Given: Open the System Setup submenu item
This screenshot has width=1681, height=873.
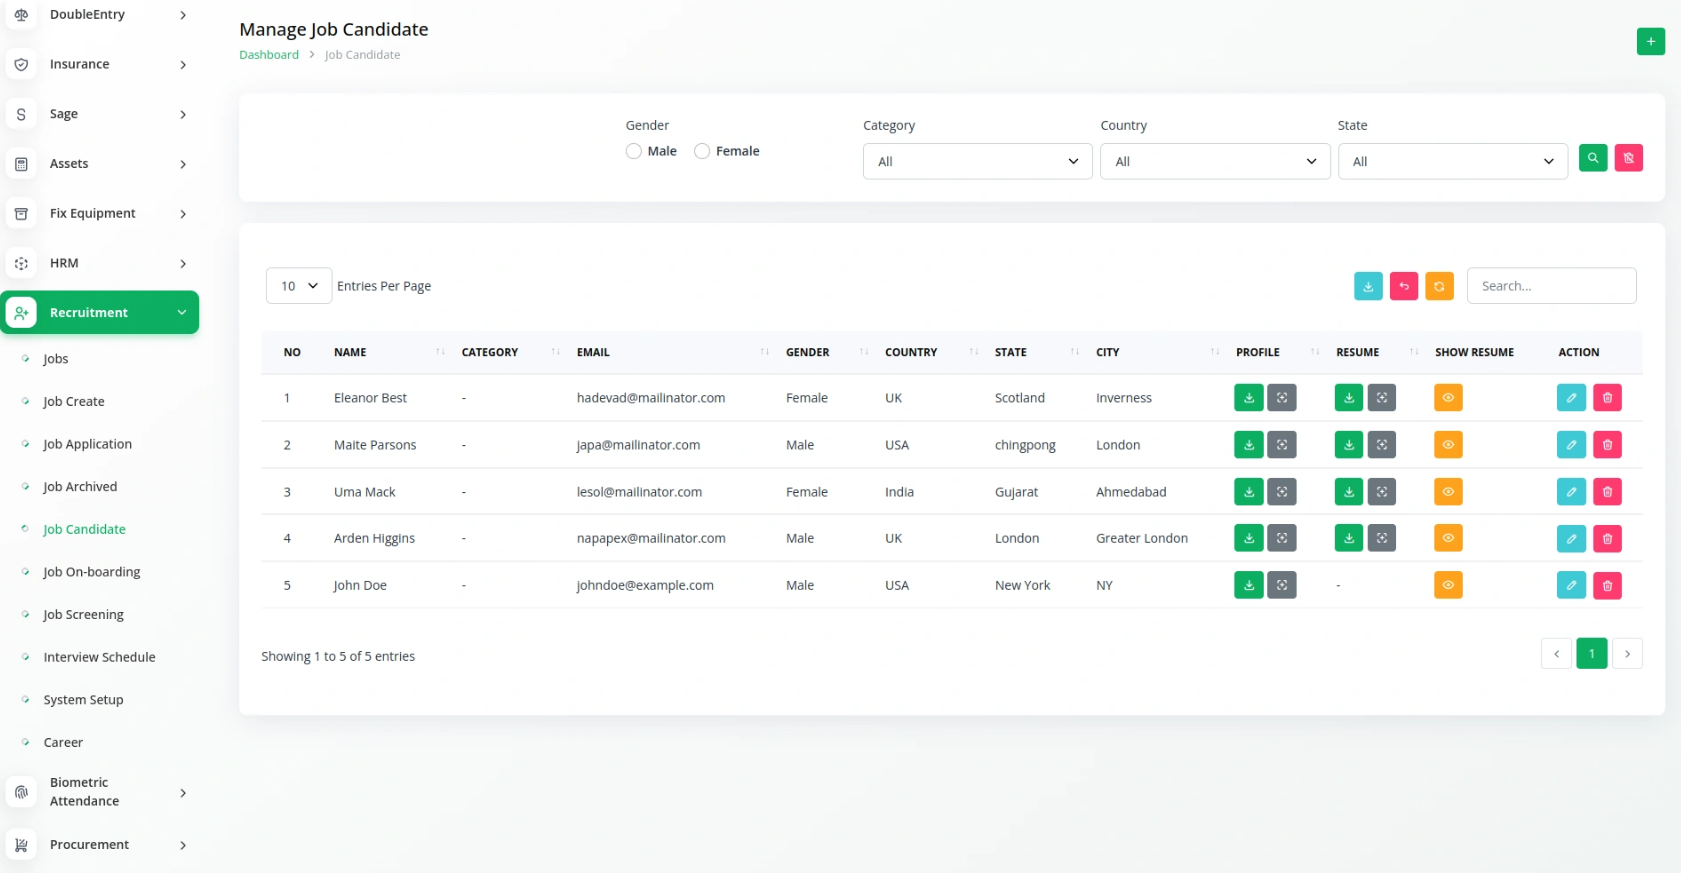Looking at the screenshot, I should point(83,700).
